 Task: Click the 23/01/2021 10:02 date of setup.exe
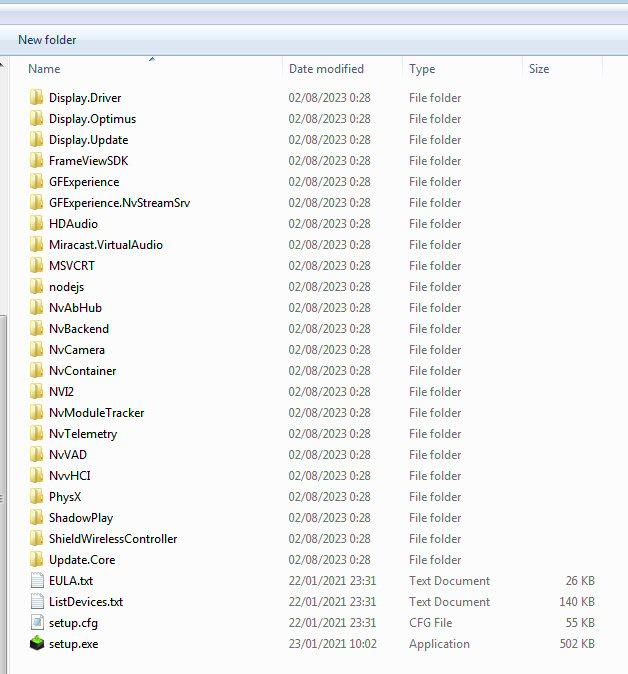(333, 644)
